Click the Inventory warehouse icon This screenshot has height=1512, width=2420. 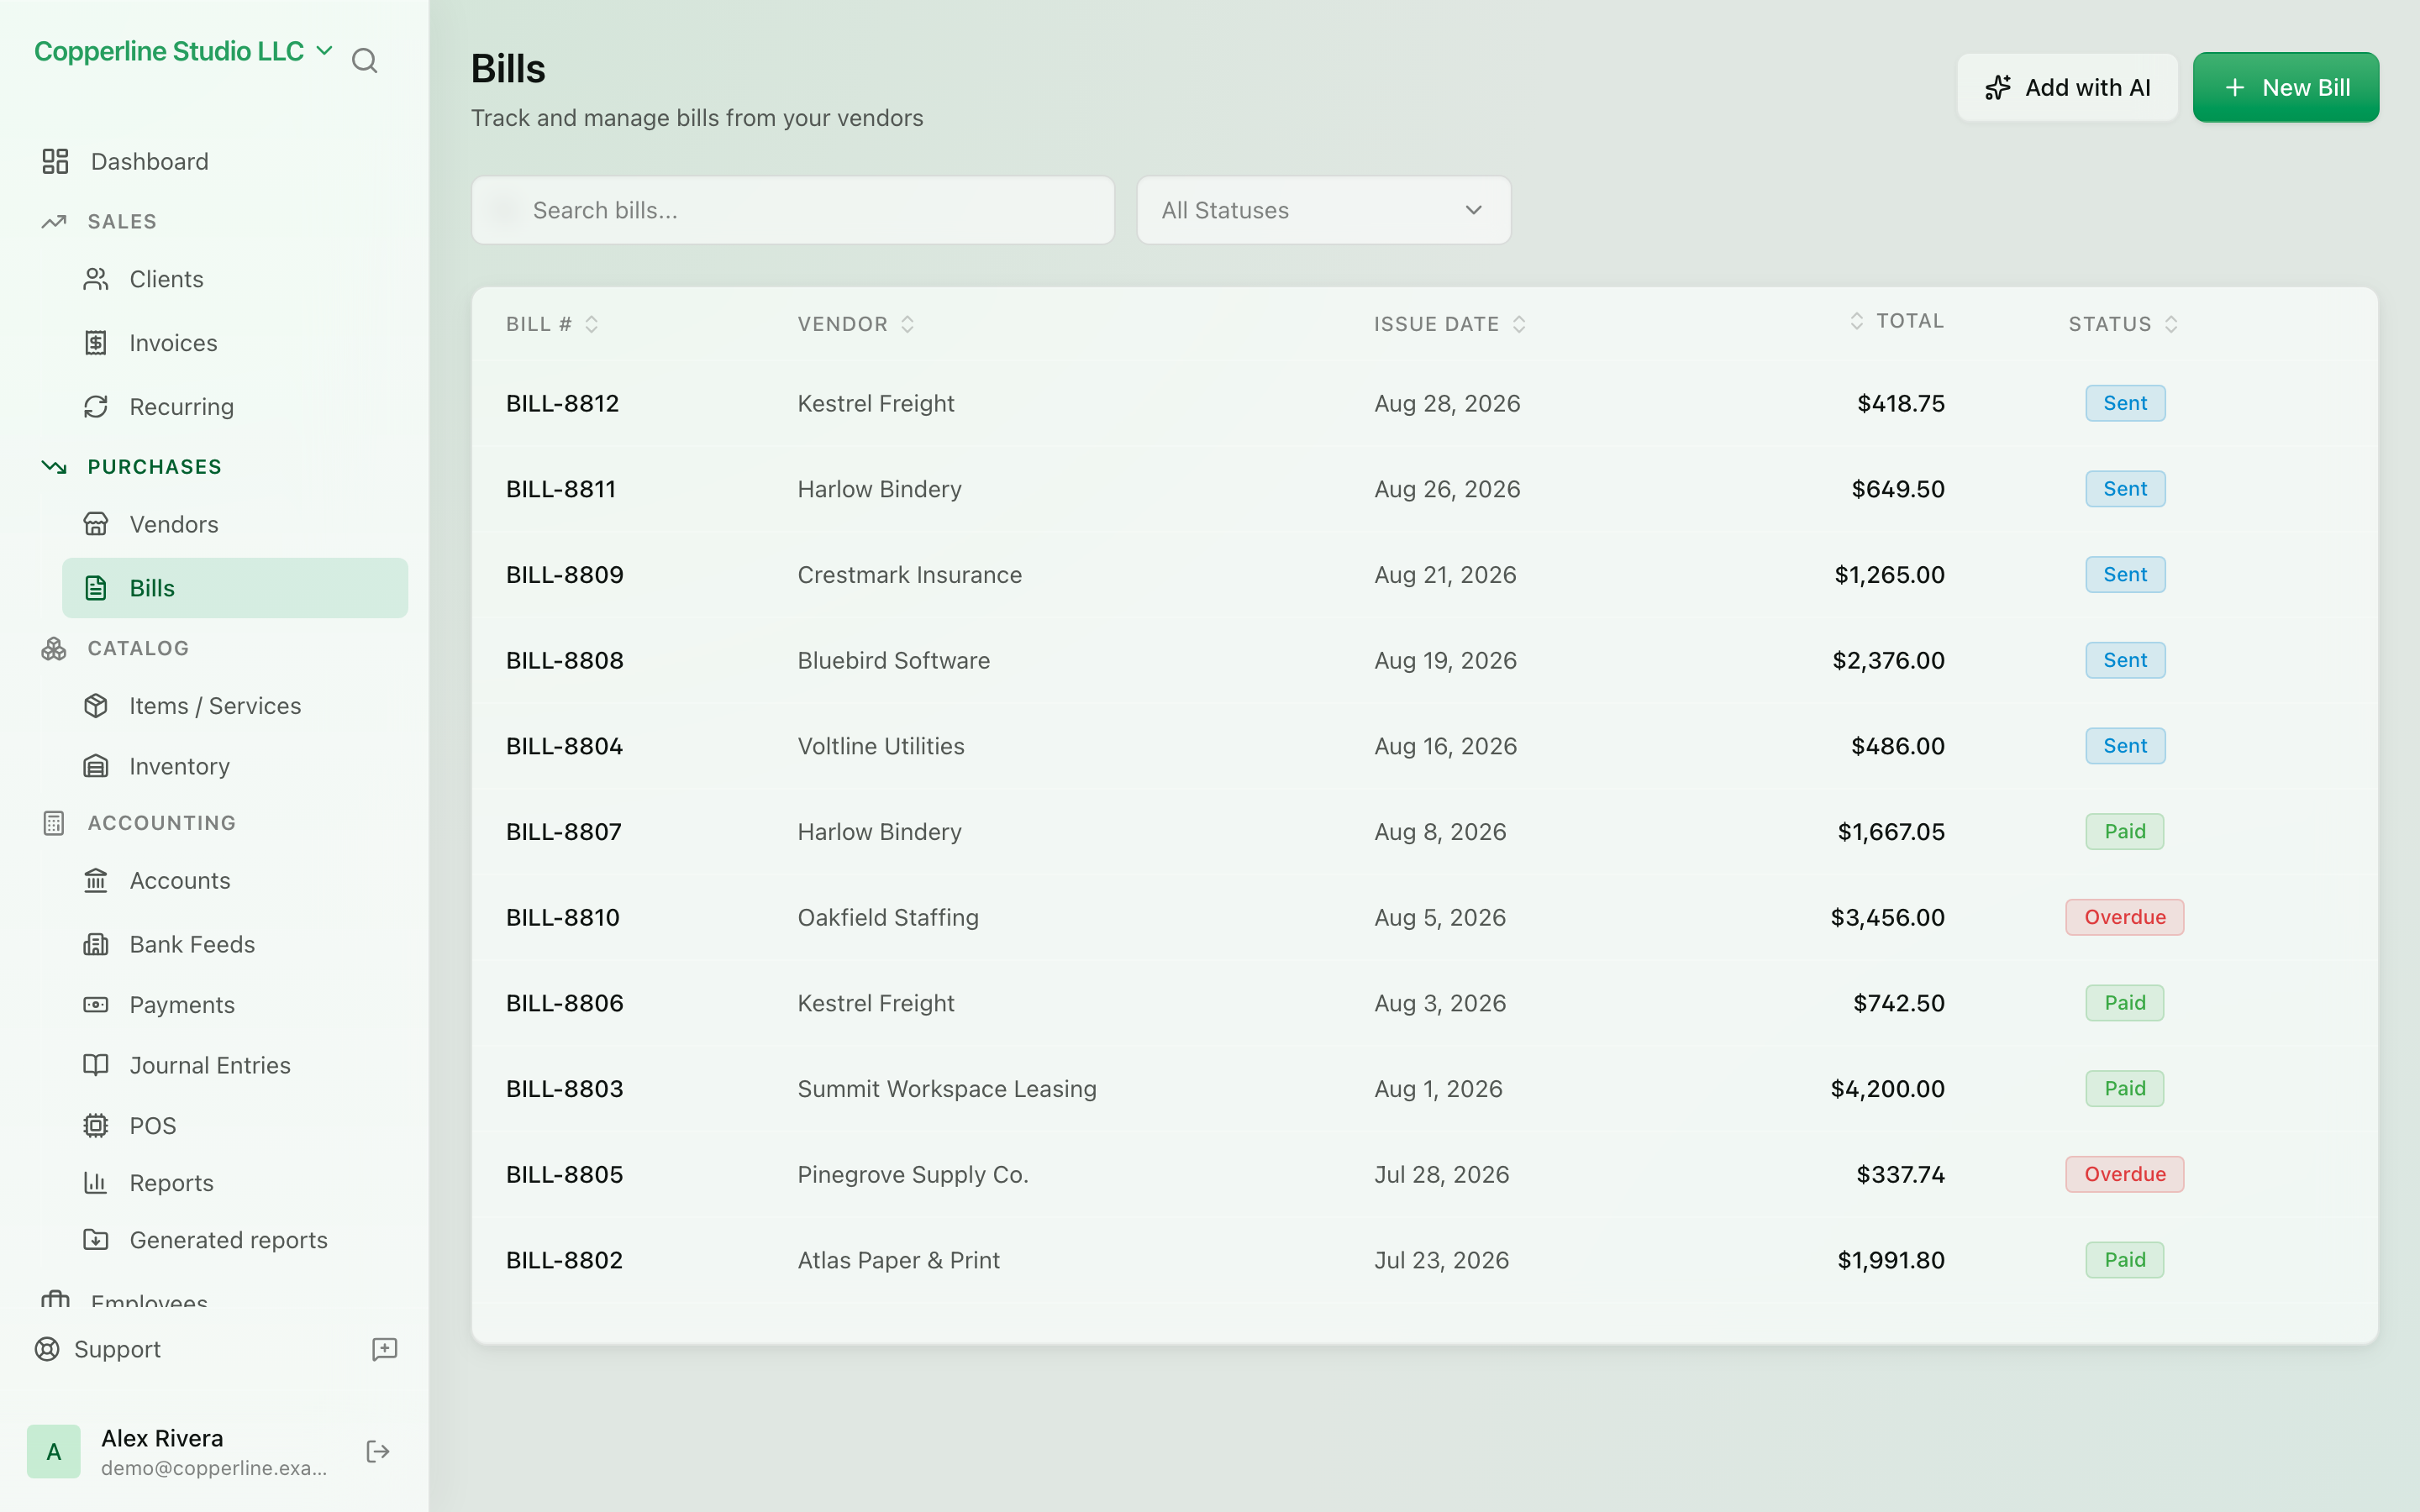pyautogui.click(x=96, y=766)
